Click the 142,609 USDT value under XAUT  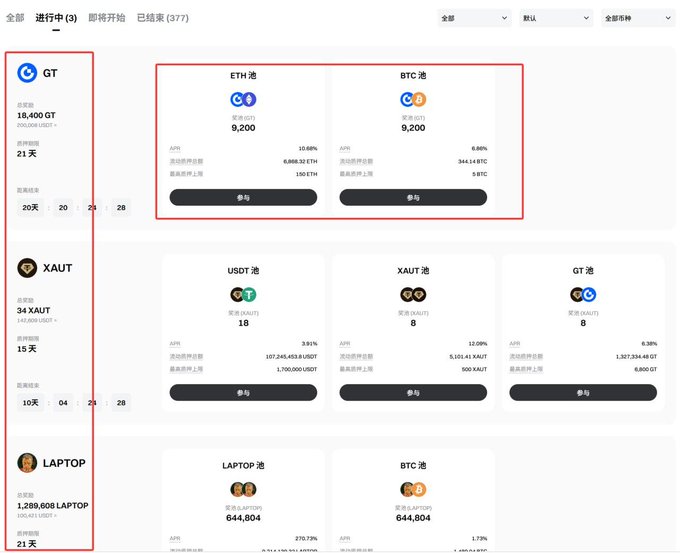(x=36, y=320)
